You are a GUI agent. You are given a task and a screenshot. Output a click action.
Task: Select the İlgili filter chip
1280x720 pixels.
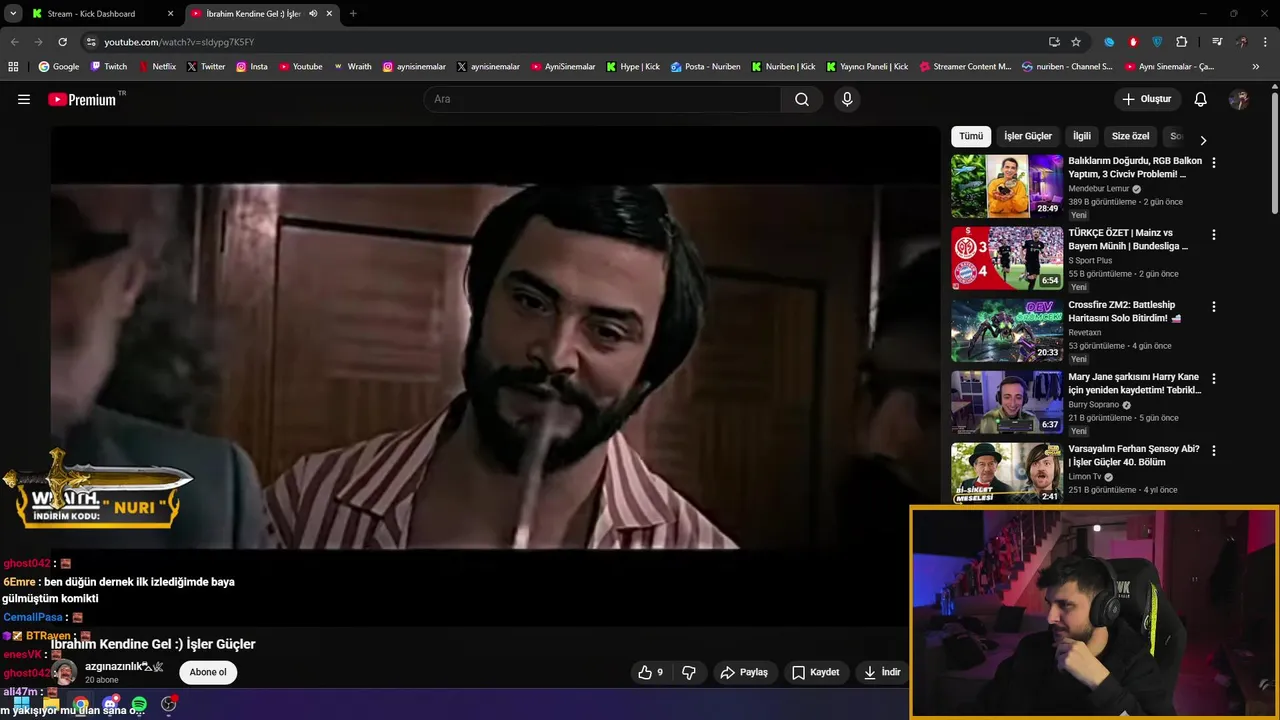[x=1082, y=136]
